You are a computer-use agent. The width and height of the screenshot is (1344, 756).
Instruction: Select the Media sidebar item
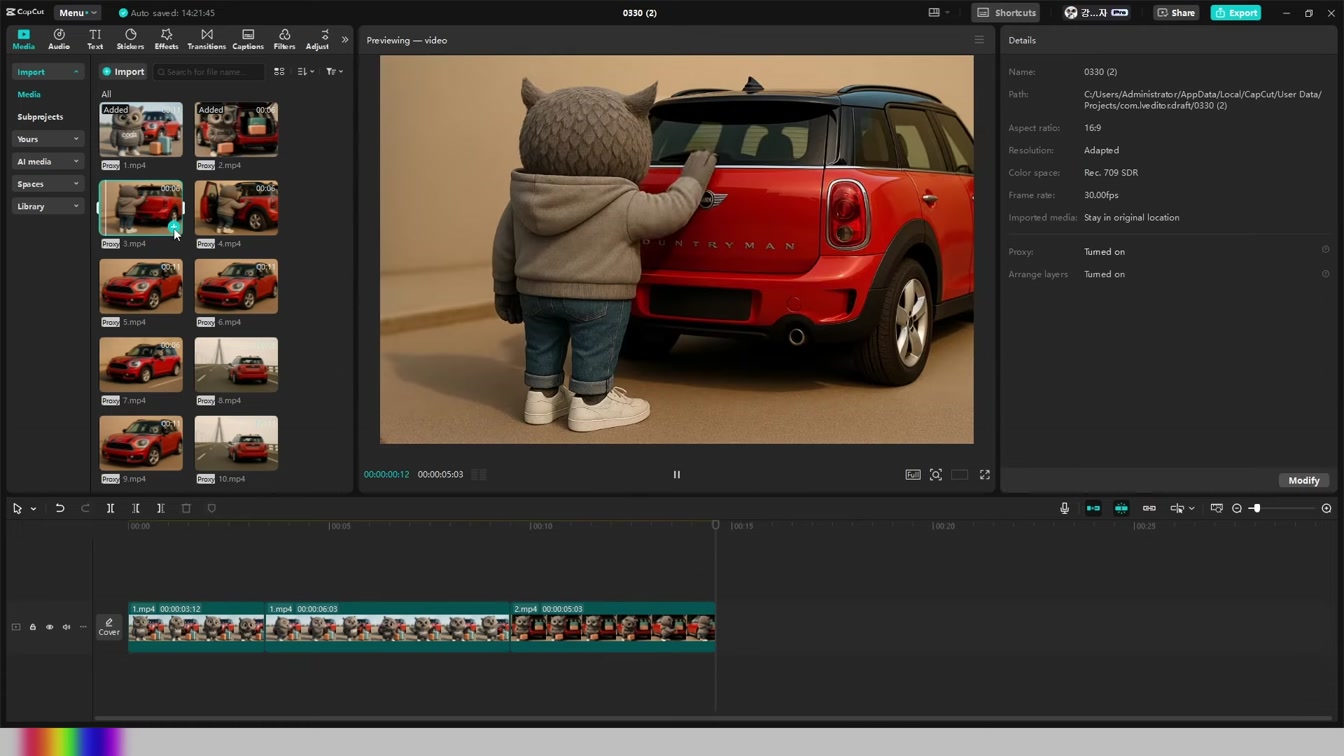point(29,94)
